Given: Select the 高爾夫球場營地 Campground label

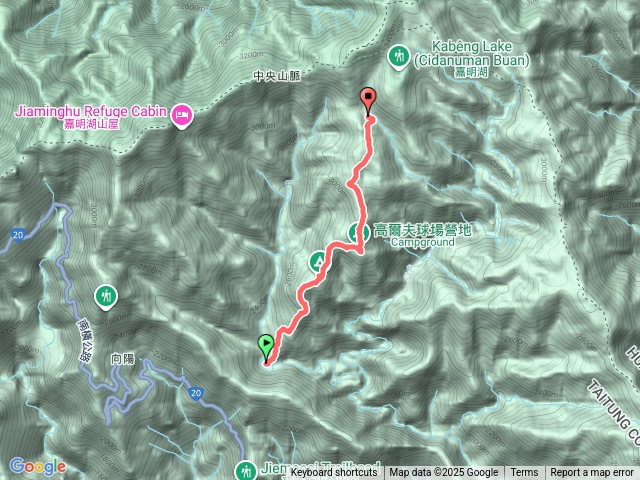Looking at the screenshot, I should click(423, 236).
